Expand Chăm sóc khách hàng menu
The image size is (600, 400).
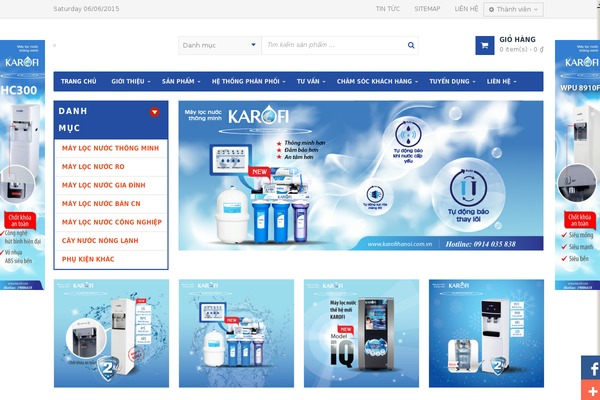(x=377, y=81)
